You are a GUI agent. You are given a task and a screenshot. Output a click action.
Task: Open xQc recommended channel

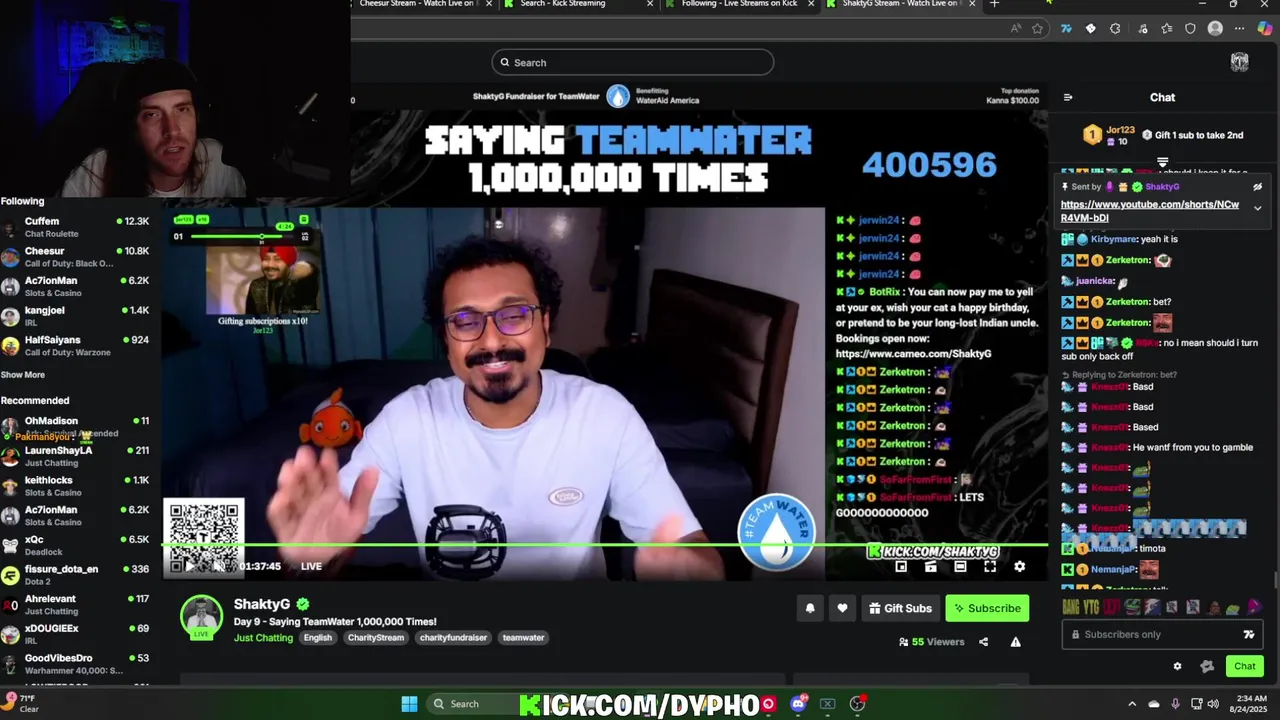(x=75, y=545)
